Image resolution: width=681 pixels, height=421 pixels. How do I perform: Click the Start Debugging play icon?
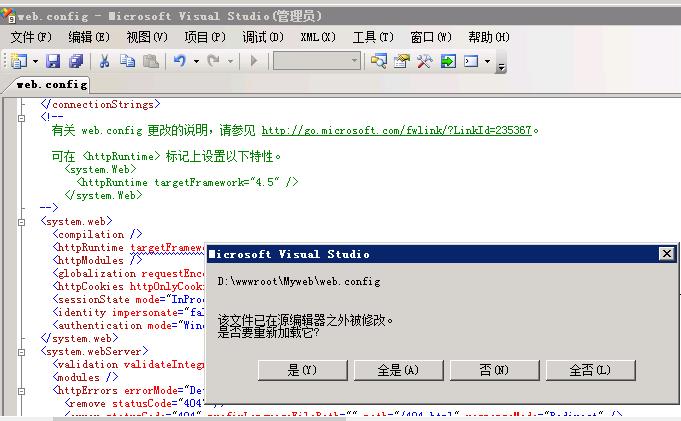pos(254,61)
